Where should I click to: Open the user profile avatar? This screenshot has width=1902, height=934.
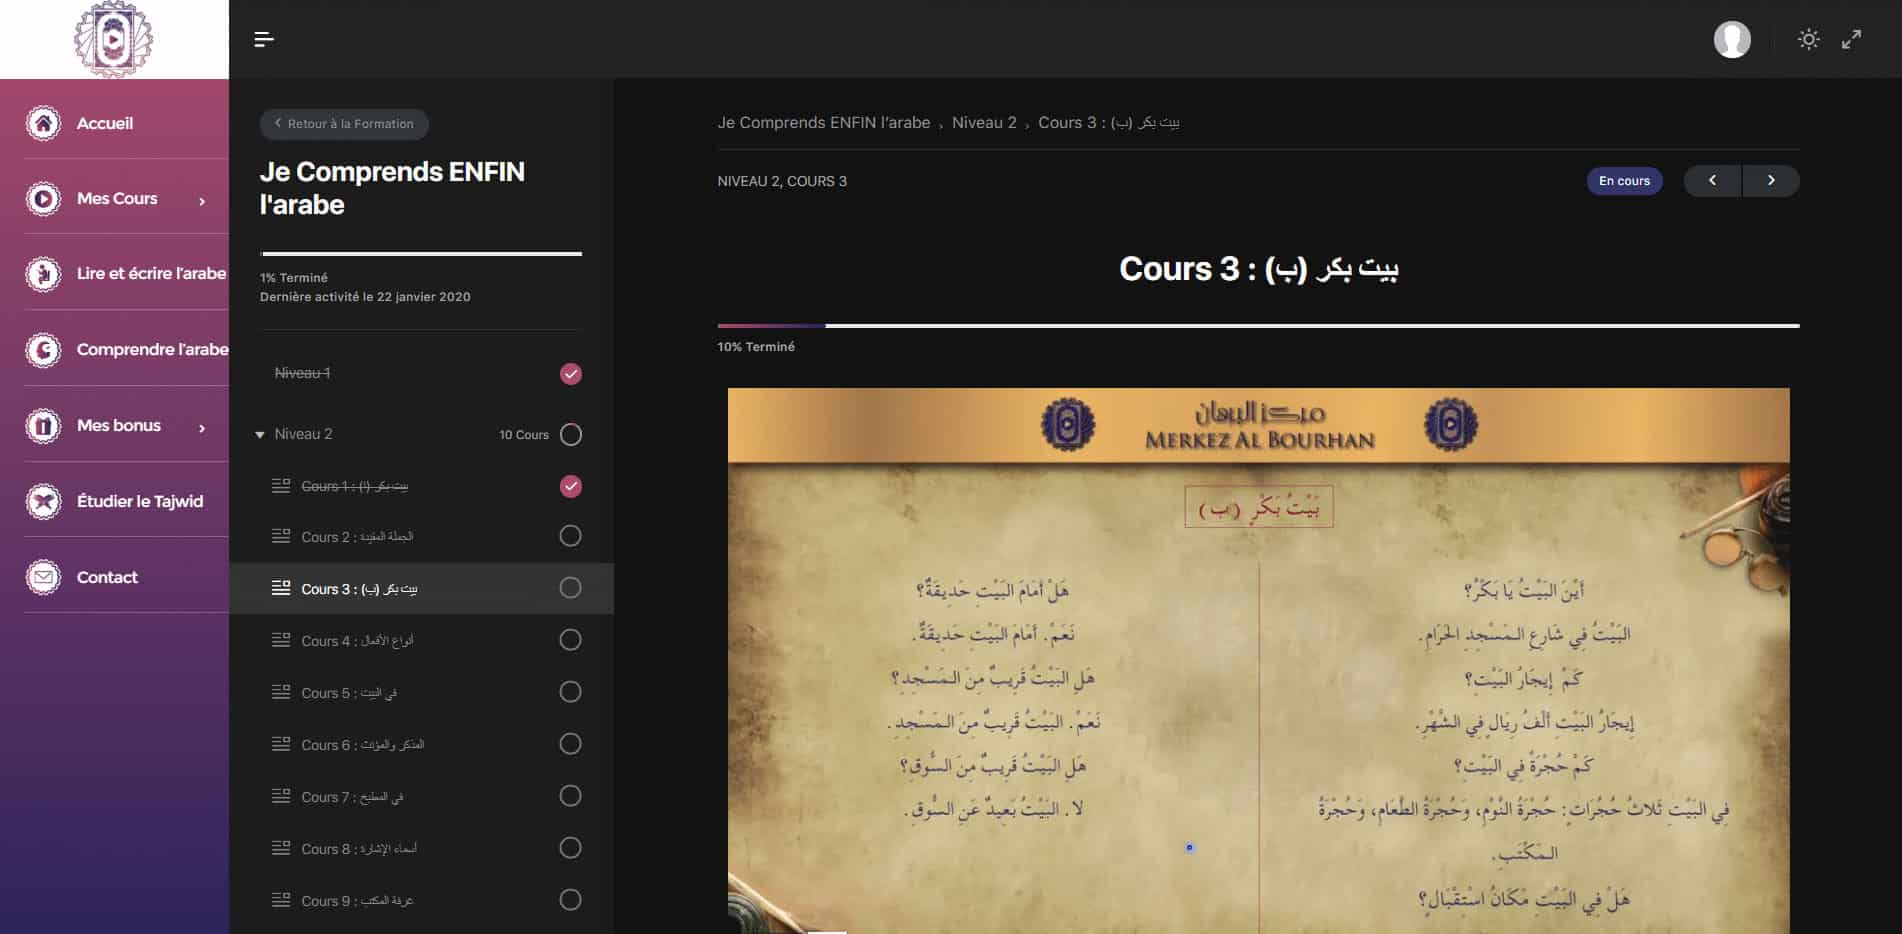click(x=1732, y=39)
